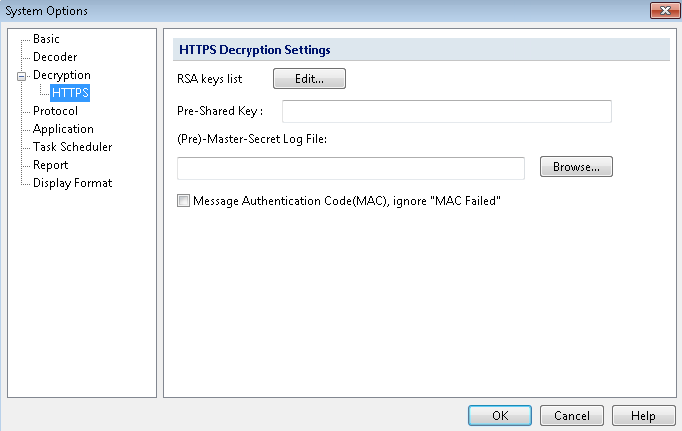682x431 pixels.
Task: Click the "Pre-Shared Key :" label
Action: point(220,111)
